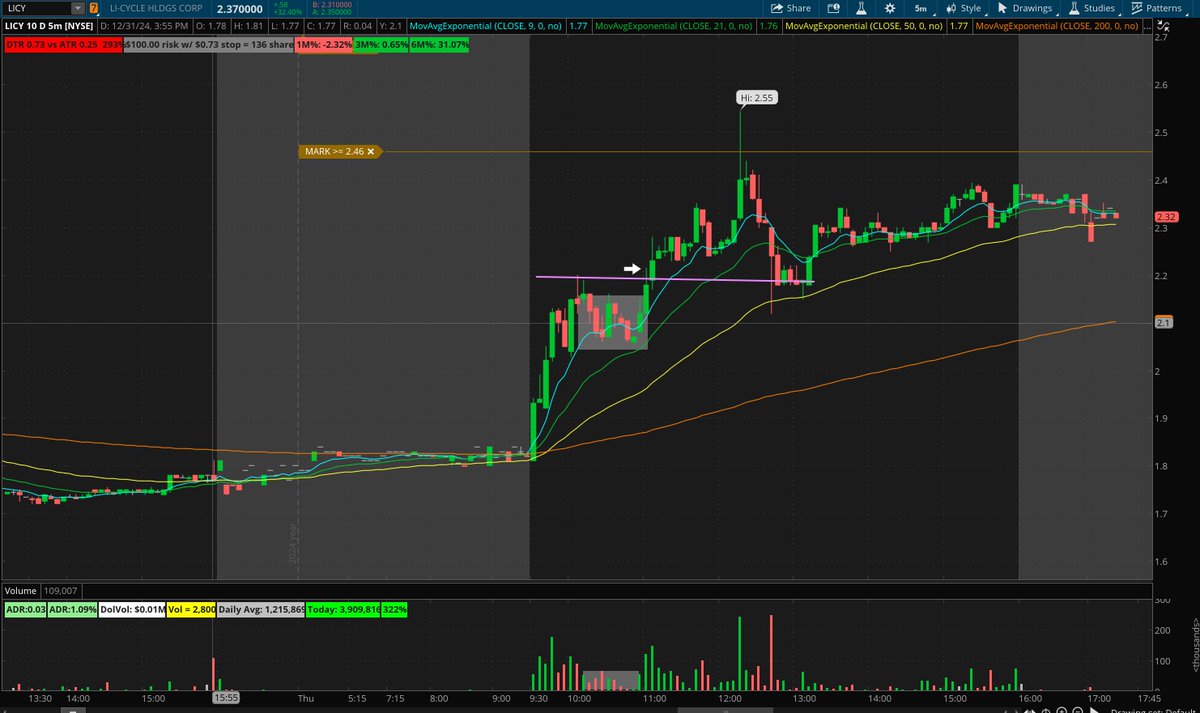Viewport: 1200px width, 713px height.
Task: Click the flask icon next to settings gear
Action: click(862, 7)
